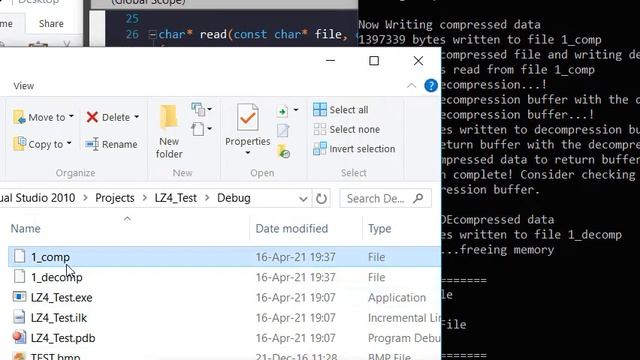640x360 pixels.
Task: Sort by the Date modified column header
Action: coord(291,229)
